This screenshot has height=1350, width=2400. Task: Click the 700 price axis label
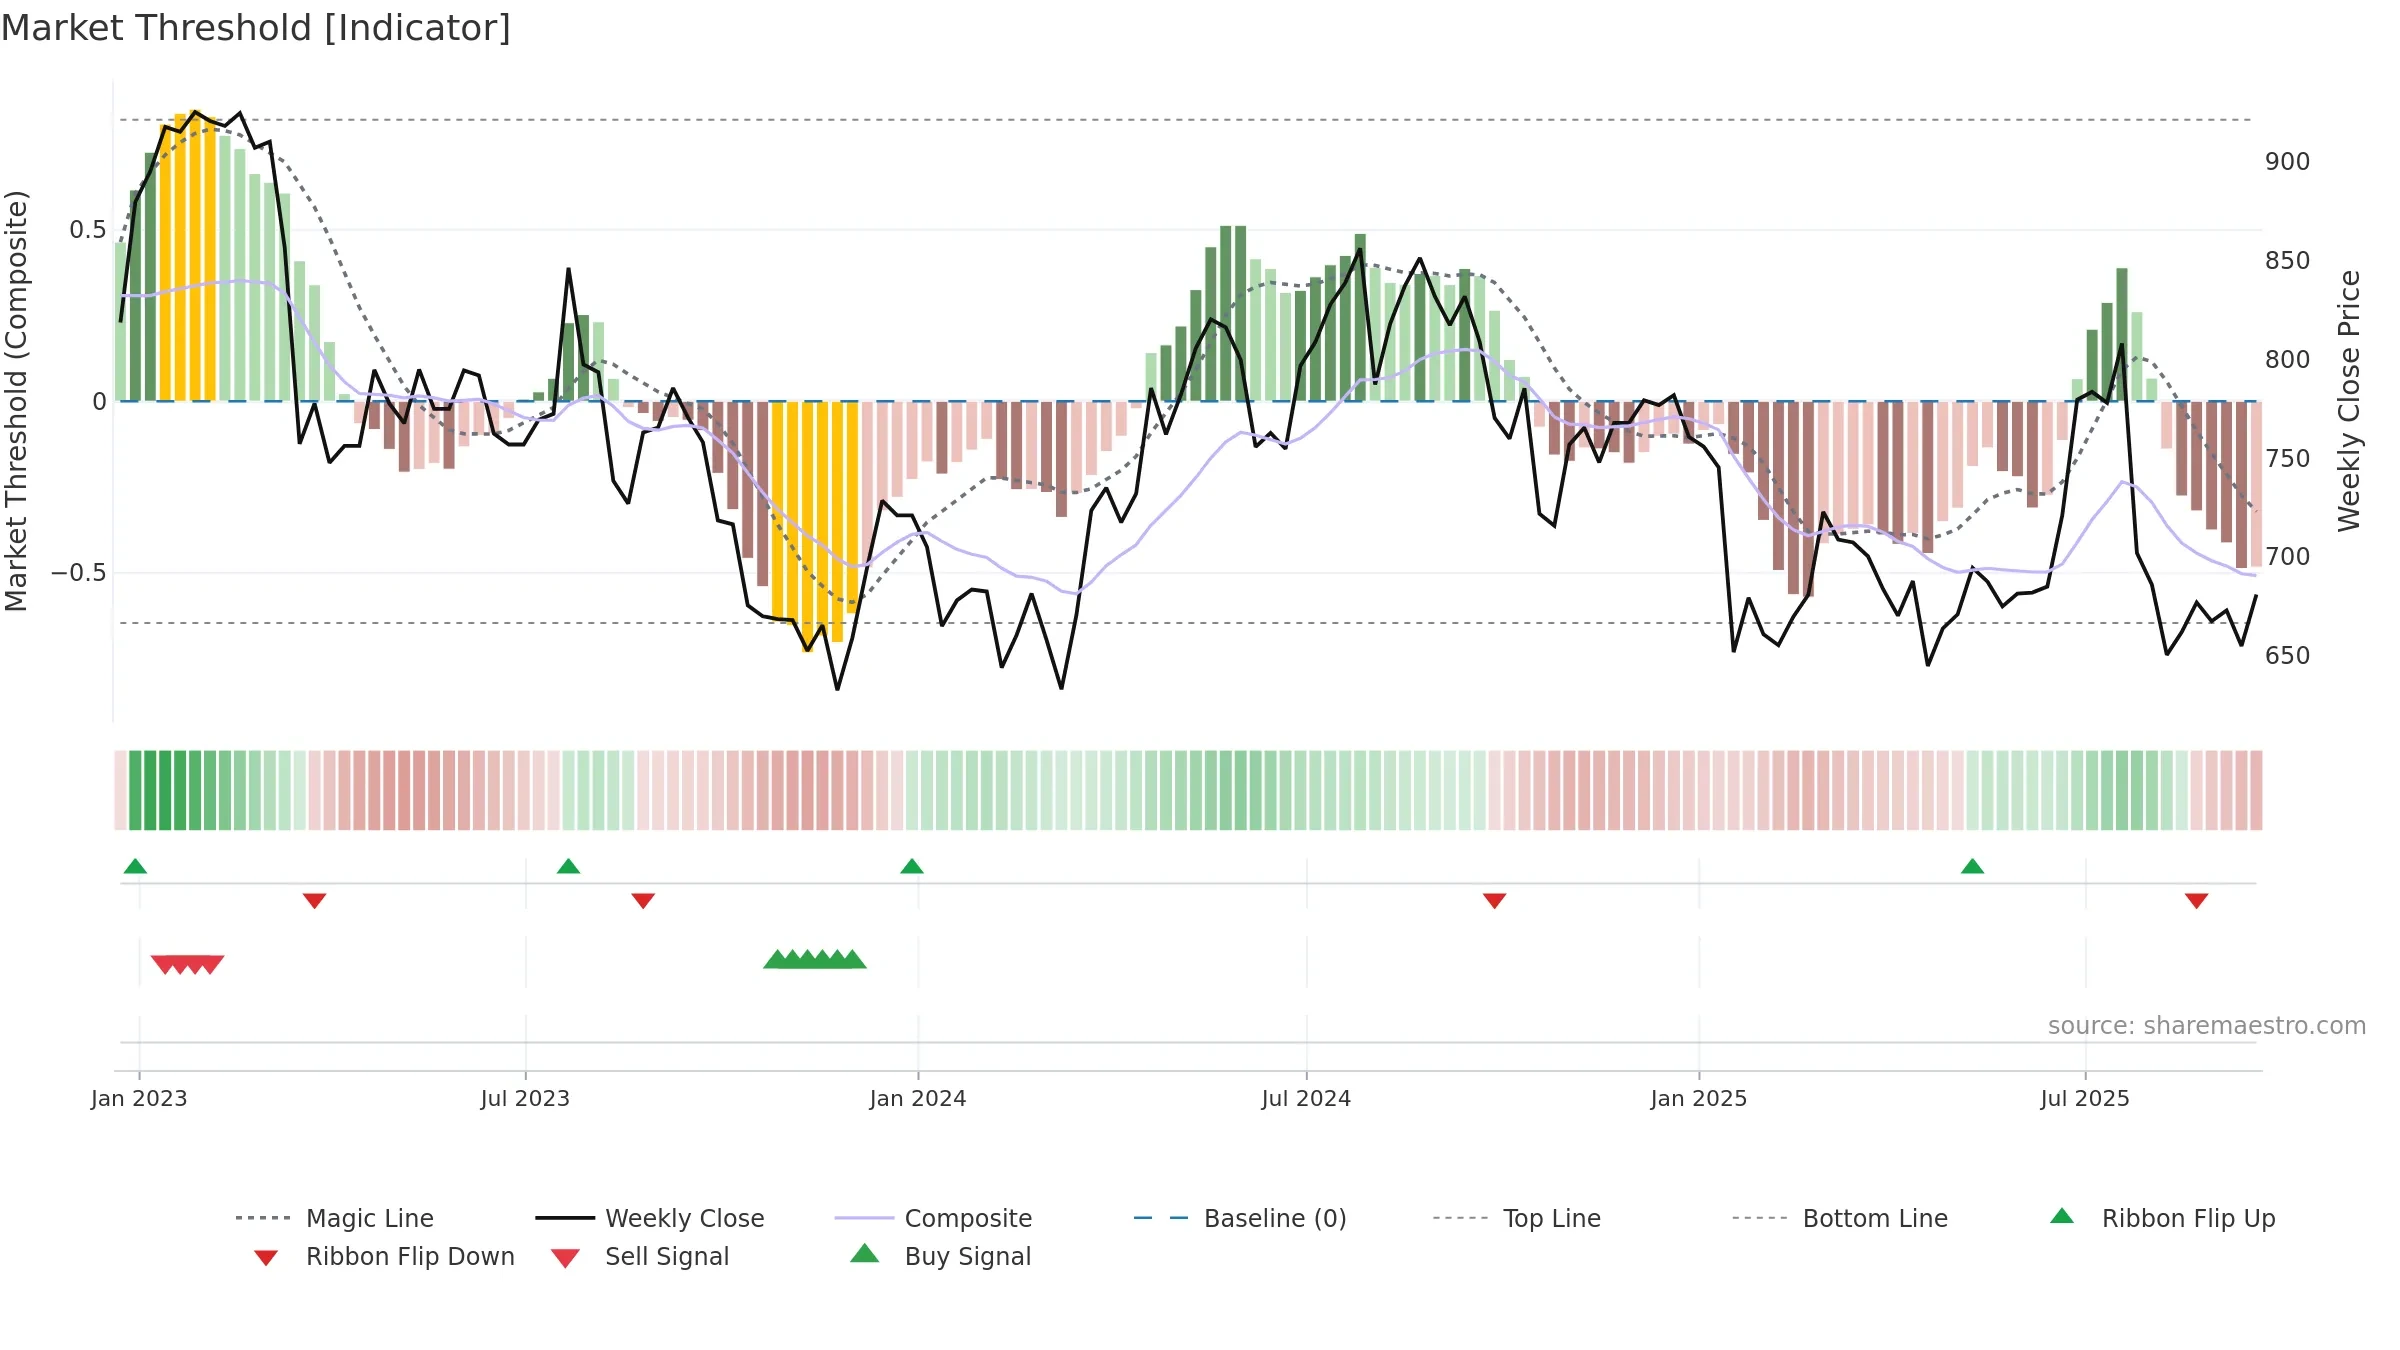coord(2288,557)
